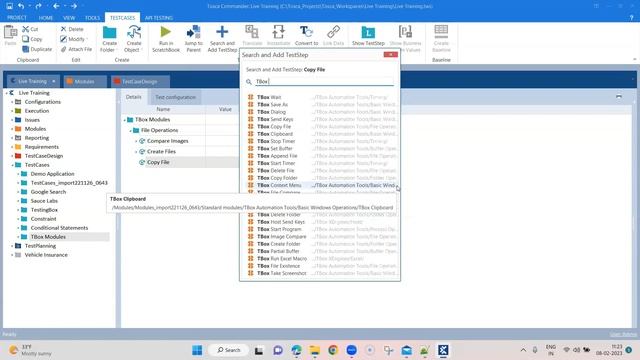640x360 pixels.
Task: Open Google Chrome from the taskbar
Action: [333, 350]
